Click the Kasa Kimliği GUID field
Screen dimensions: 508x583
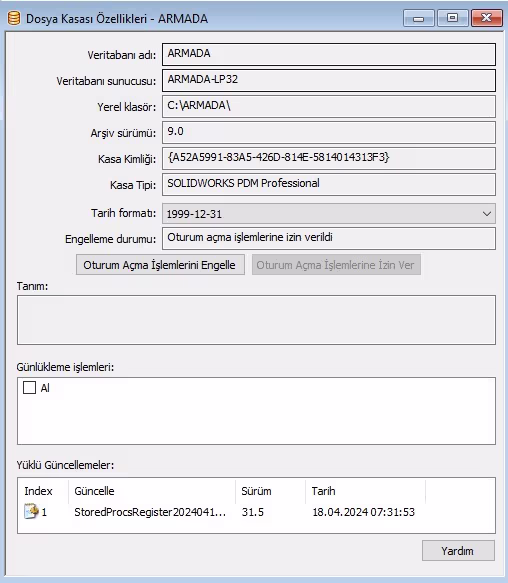pyautogui.click(x=329, y=158)
